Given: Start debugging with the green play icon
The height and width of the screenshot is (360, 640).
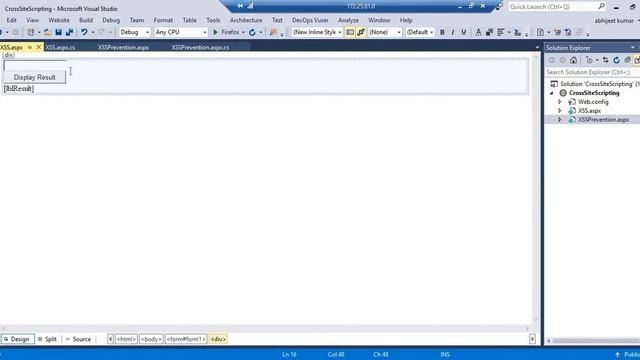Looking at the screenshot, I should click(x=216, y=32).
